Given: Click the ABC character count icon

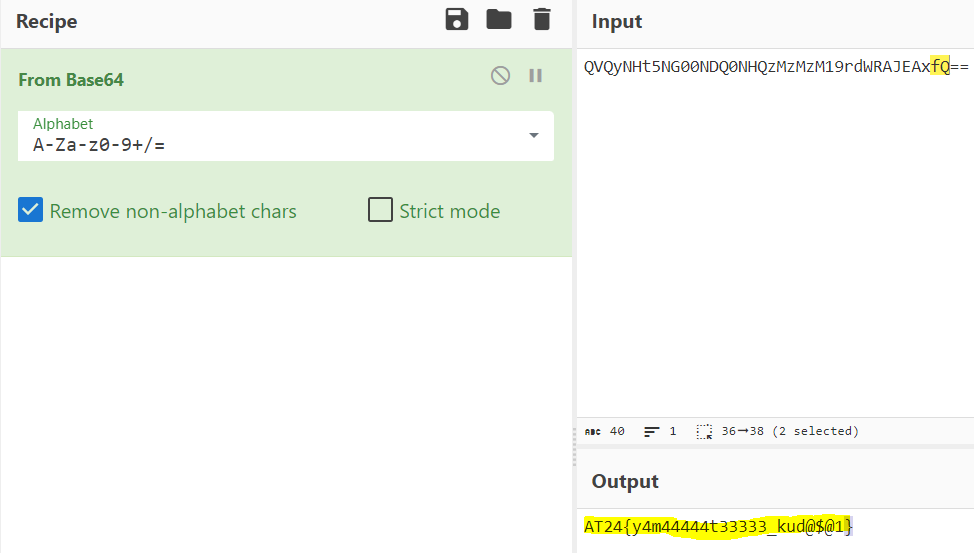Looking at the screenshot, I should [x=592, y=431].
